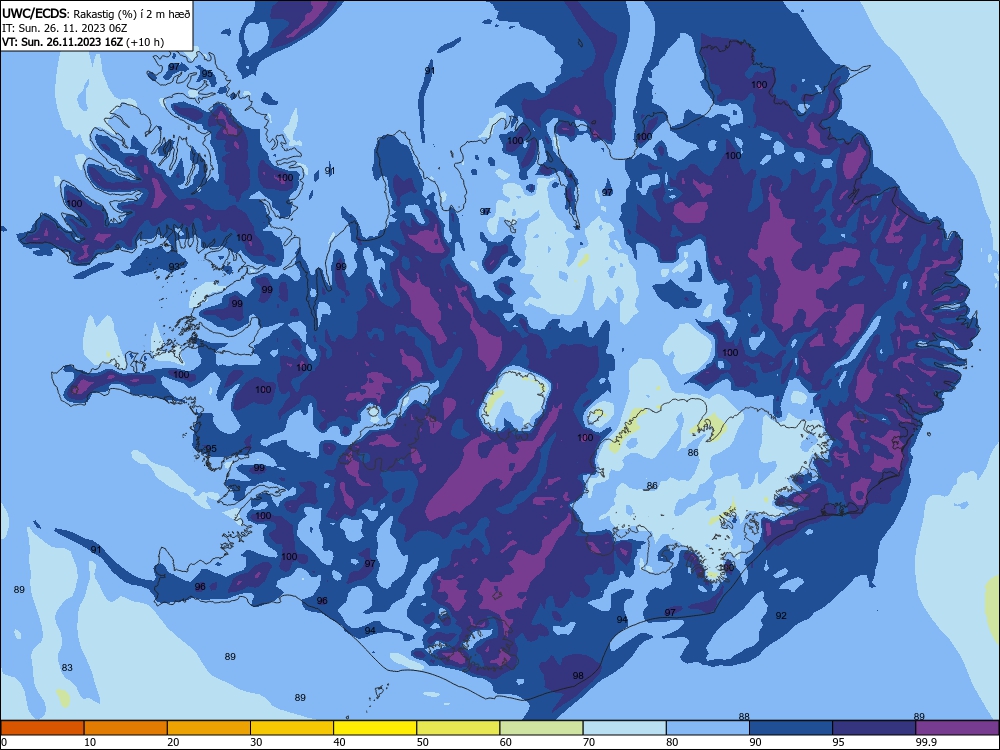The width and height of the screenshot is (1000, 750).
Task: Click the '98' humidity value on the map
Action: tap(578, 675)
